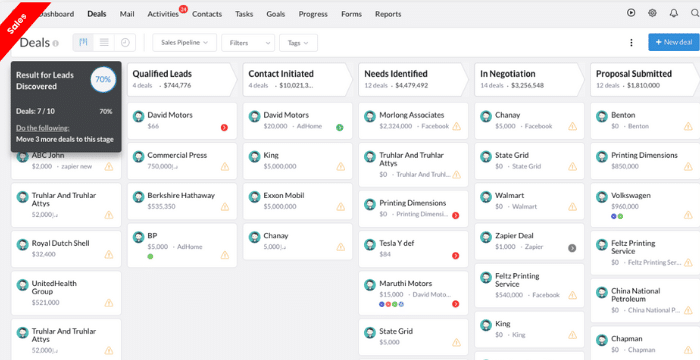The image size is (700, 360).
Task: Switch to list view icon
Action: 104,42
